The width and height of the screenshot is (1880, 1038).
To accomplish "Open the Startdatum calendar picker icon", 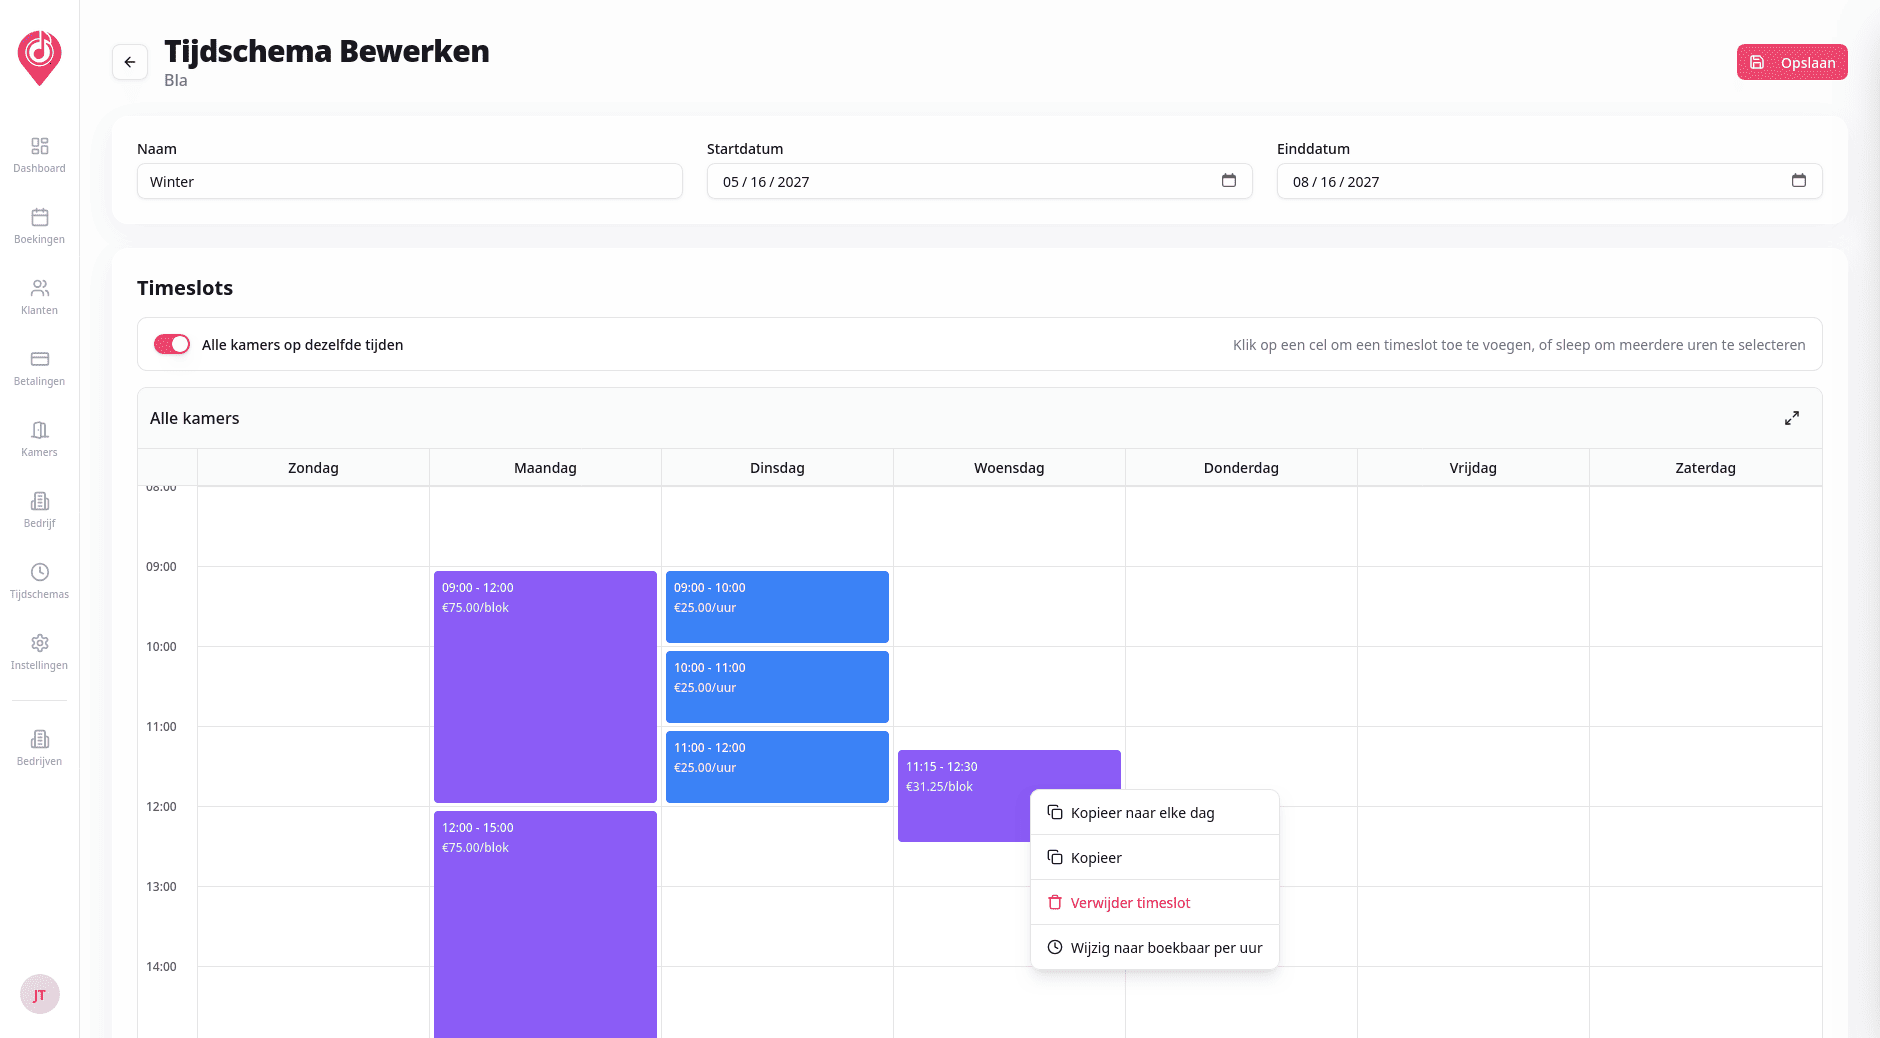I will pyautogui.click(x=1229, y=181).
